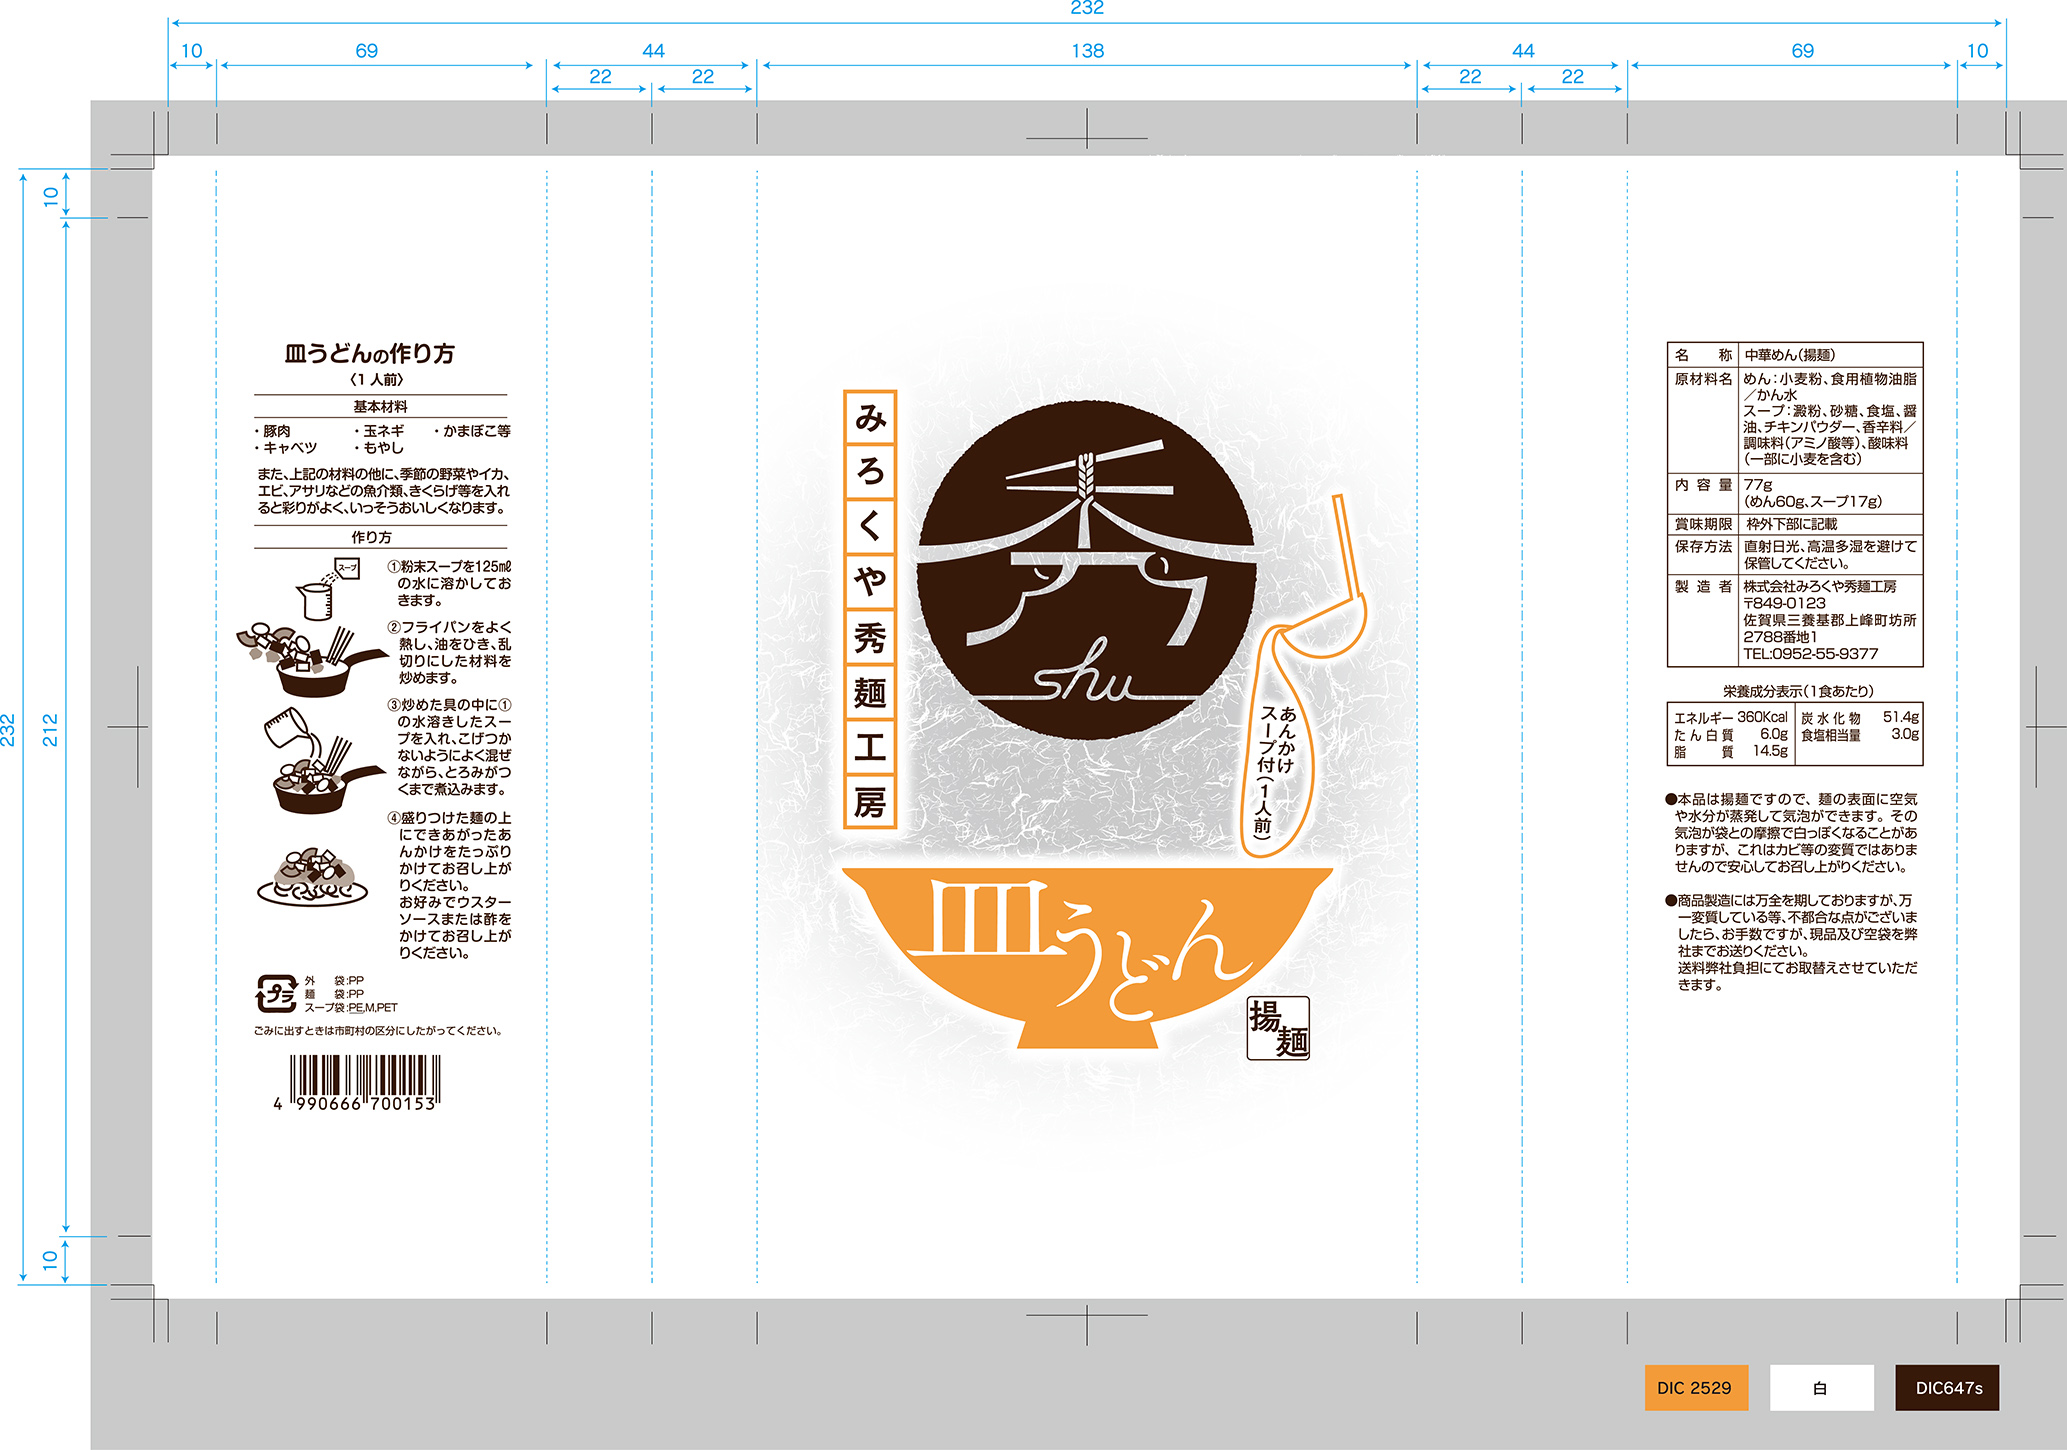Image resolution: width=2067 pixels, height=1450 pixels.
Task: Click the 212 height dimension label
Action: pyautogui.click(x=50, y=730)
